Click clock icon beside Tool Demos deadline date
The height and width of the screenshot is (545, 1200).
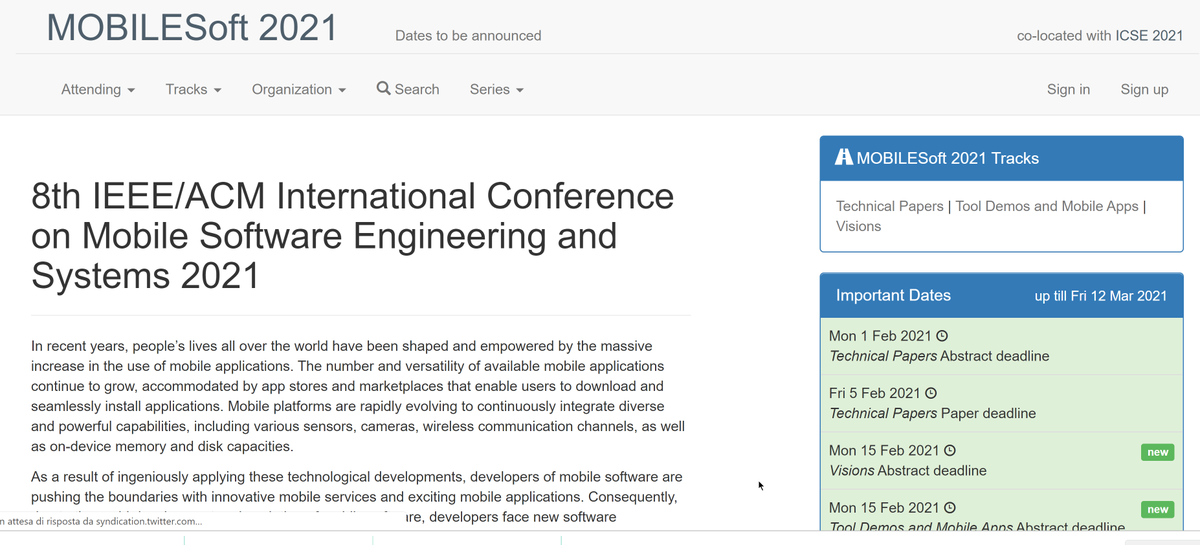950,508
